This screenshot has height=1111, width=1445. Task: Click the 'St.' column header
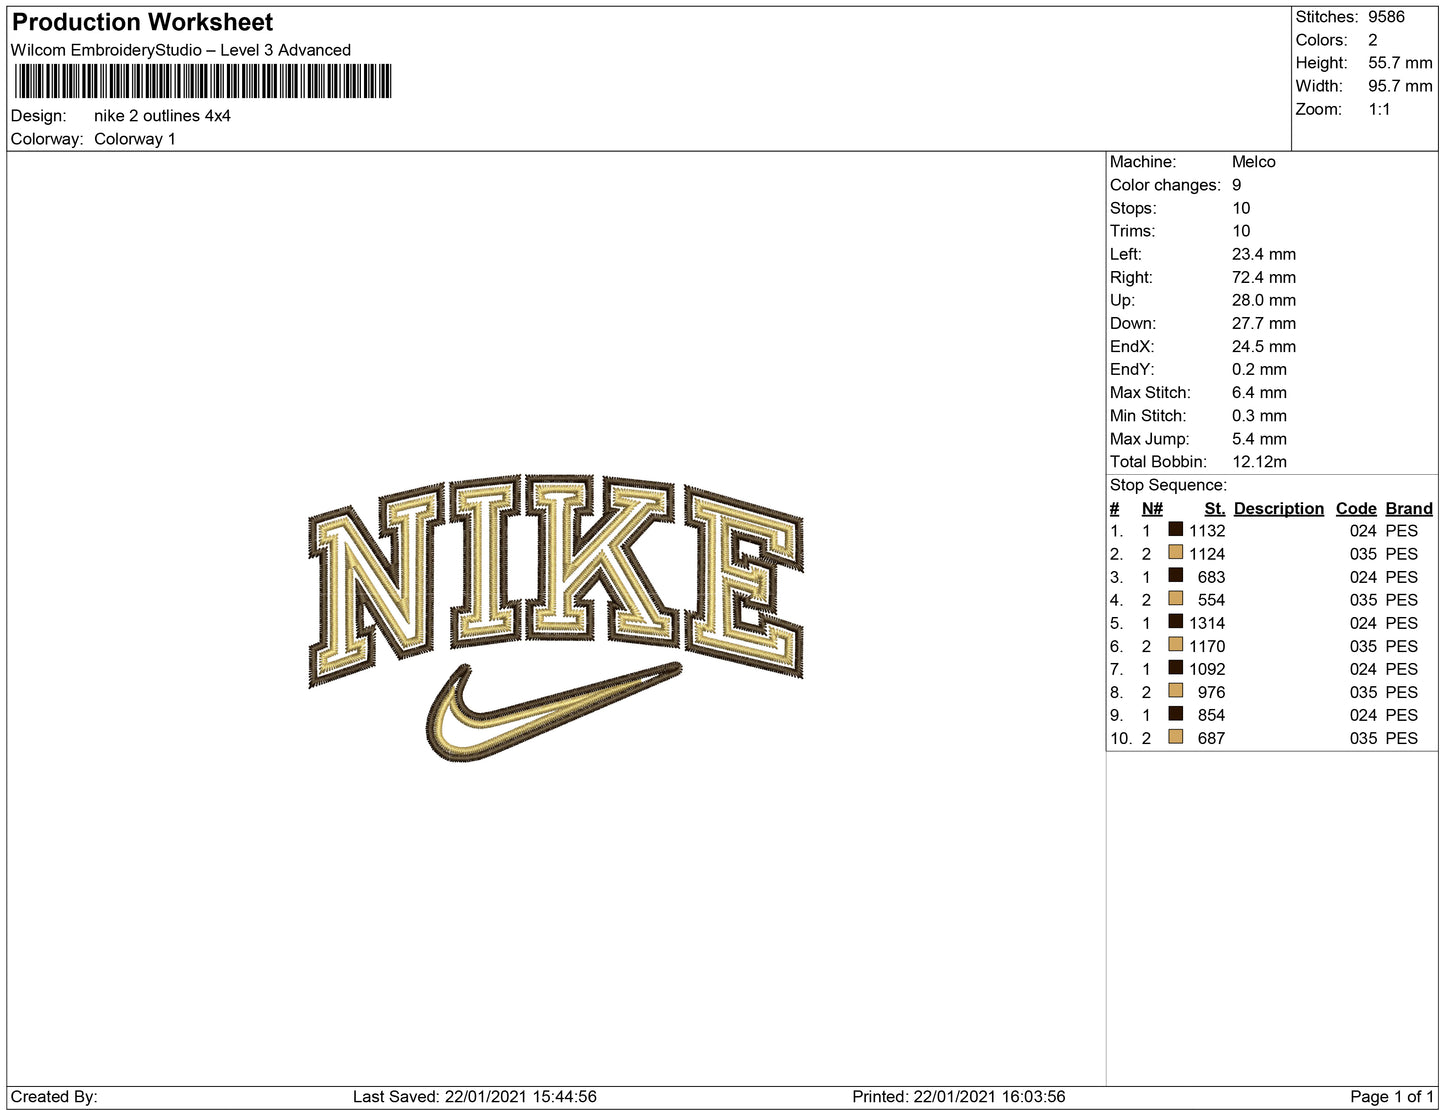tap(1215, 508)
